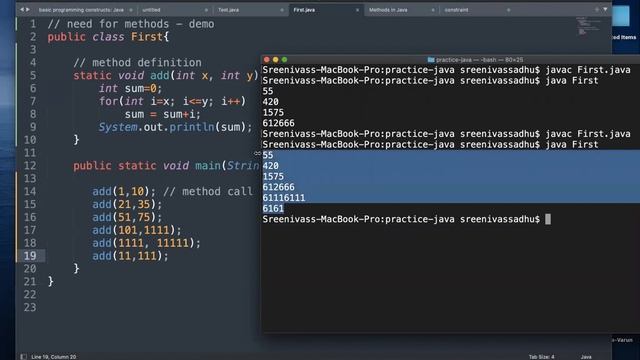Click highlighted output '6161' in terminal
640x360 pixels.
coord(273,209)
